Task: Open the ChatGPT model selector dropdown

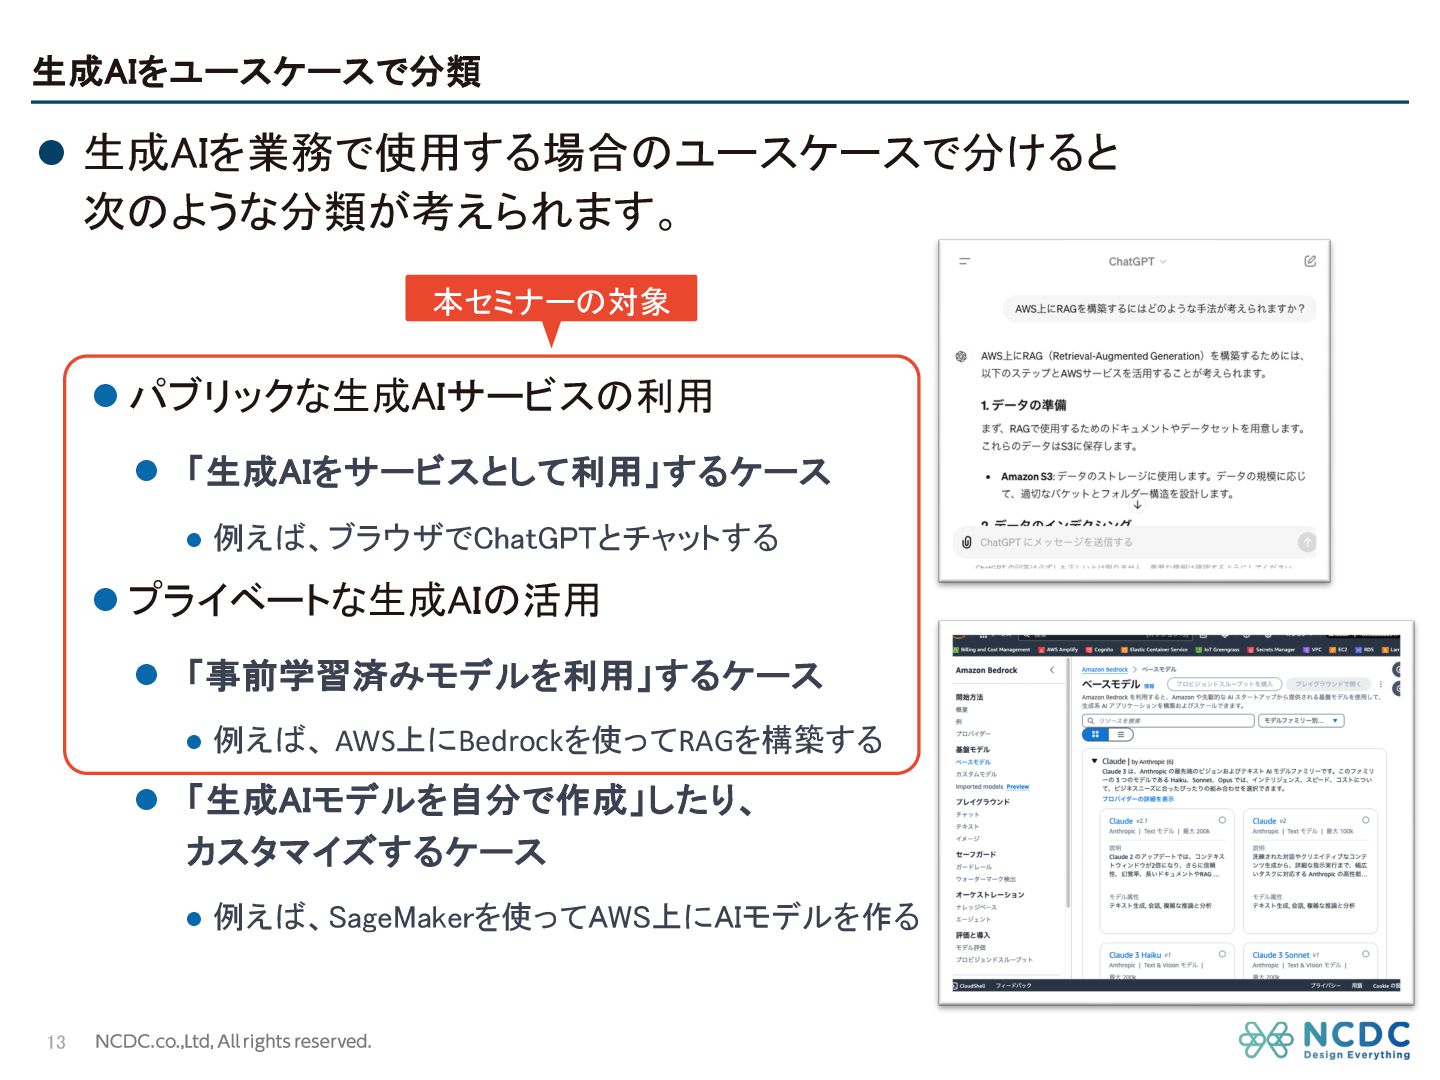Action: (1137, 261)
